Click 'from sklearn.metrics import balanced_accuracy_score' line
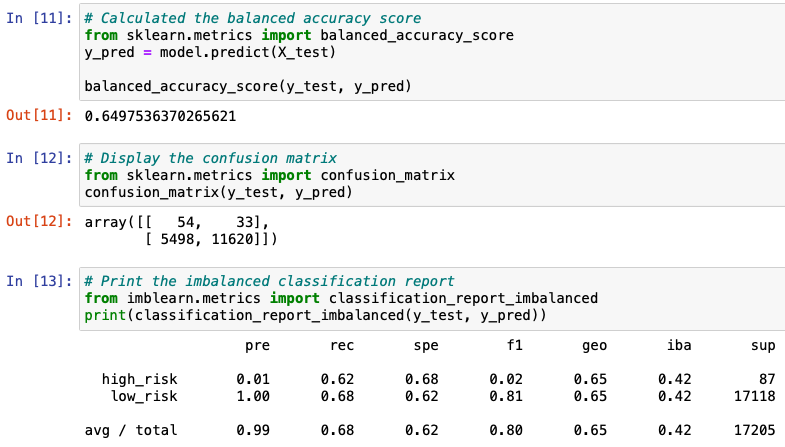The height and width of the screenshot is (447, 785). (299, 36)
